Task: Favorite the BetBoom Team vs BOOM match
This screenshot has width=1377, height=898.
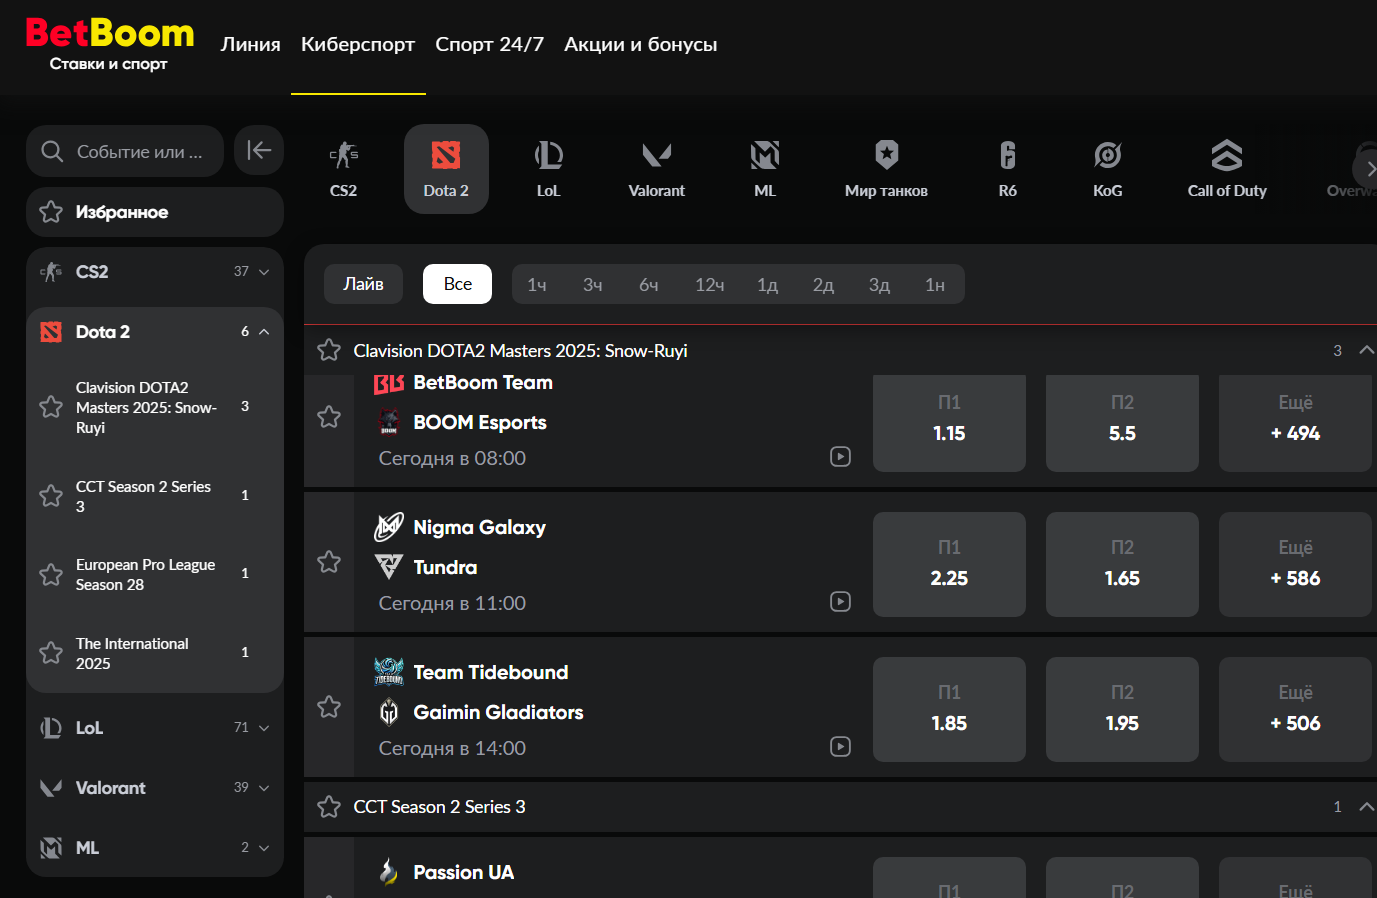Action: pos(329,416)
